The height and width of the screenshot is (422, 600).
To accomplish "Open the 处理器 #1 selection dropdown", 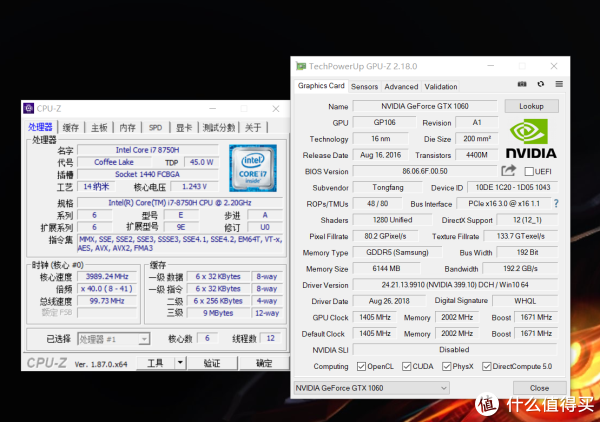I will [x=113, y=339].
